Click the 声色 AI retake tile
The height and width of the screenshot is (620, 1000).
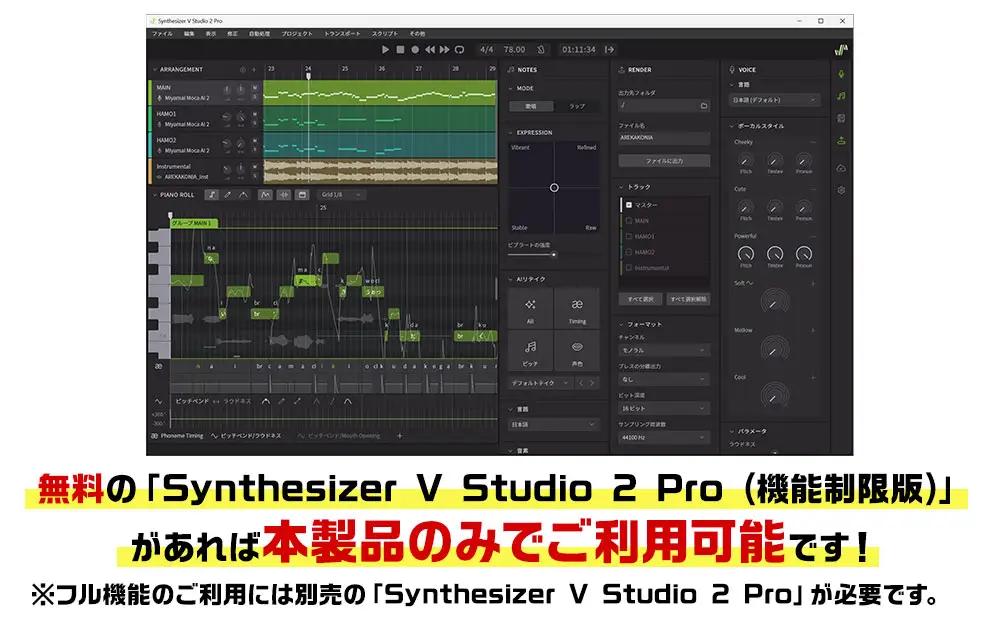[x=577, y=351]
